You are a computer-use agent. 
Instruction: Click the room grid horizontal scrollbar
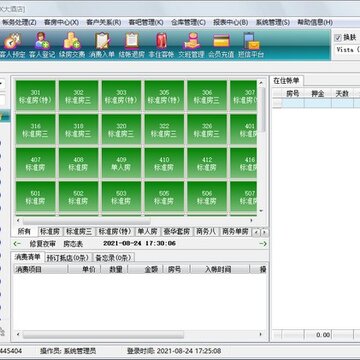[87, 221]
